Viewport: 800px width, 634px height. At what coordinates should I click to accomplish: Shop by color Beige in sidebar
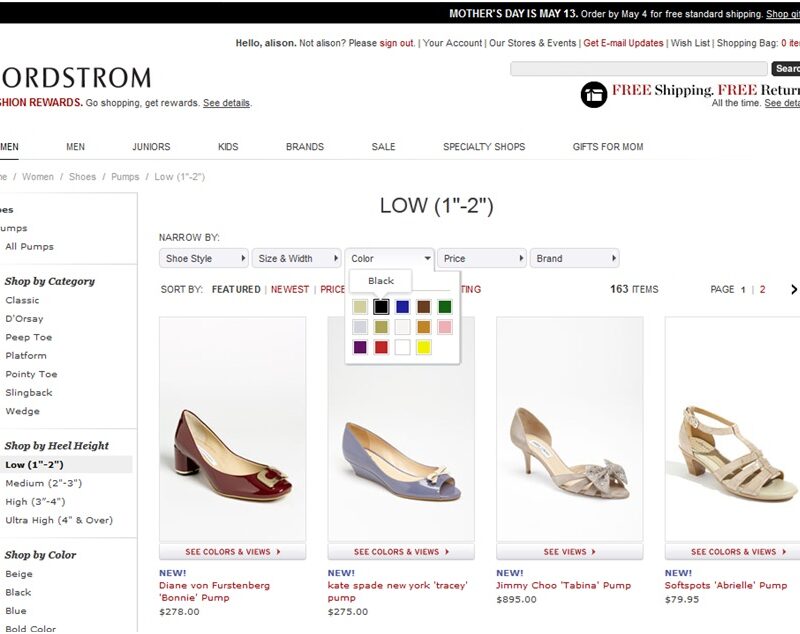coord(19,574)
